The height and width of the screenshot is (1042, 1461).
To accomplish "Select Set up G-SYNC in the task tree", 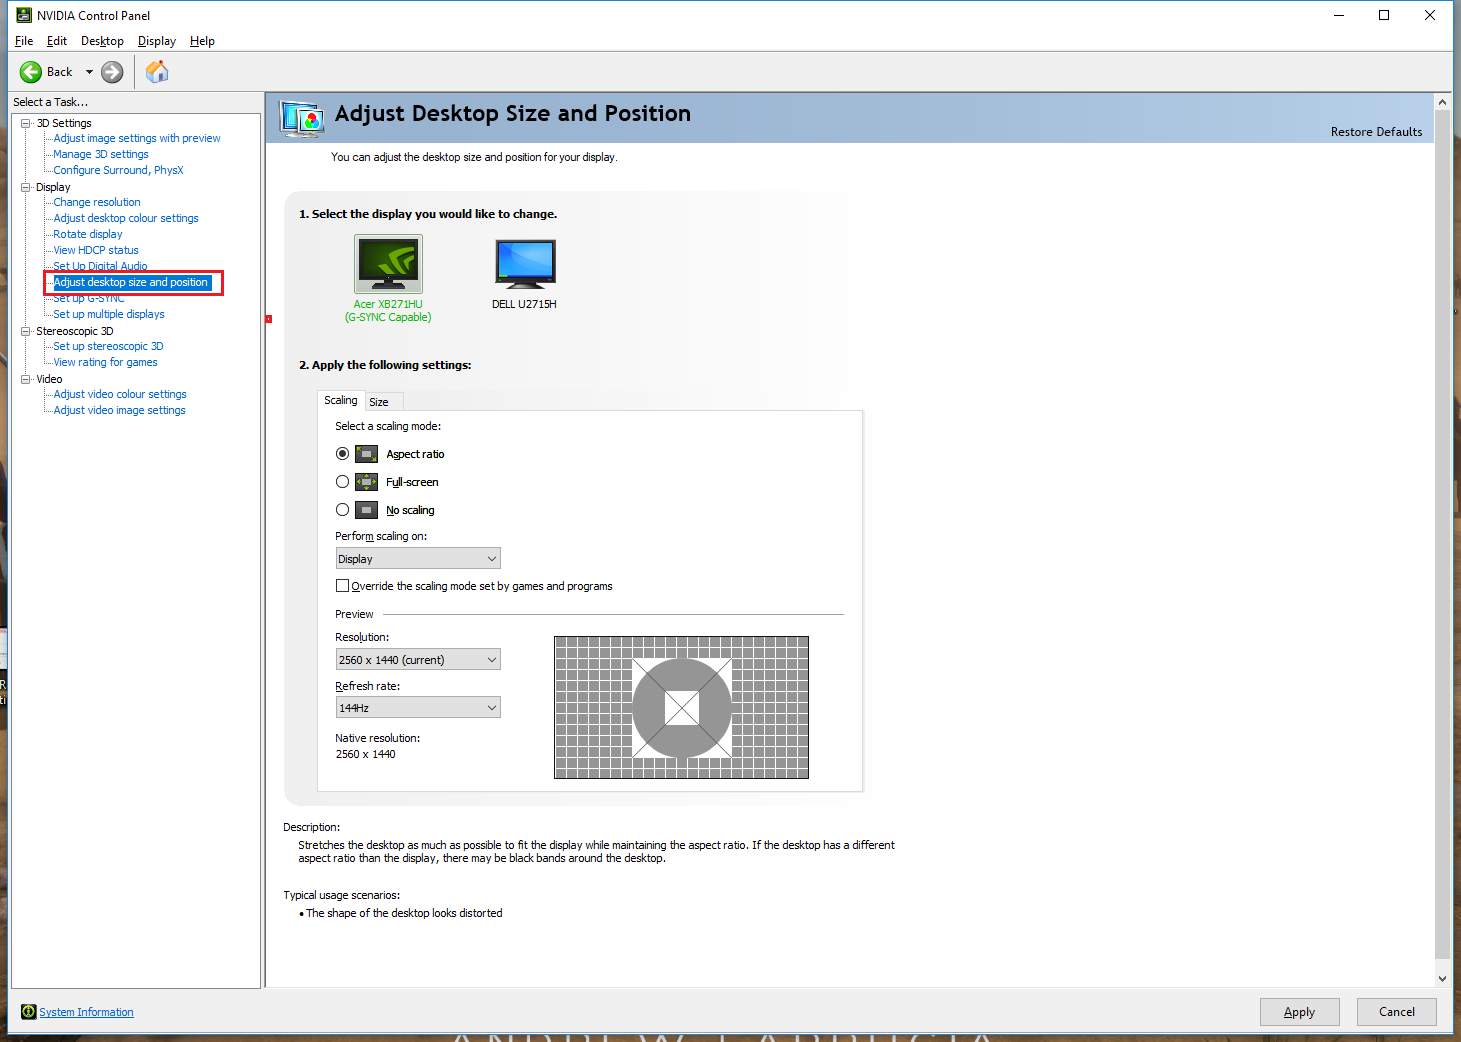I will (87, 297).
